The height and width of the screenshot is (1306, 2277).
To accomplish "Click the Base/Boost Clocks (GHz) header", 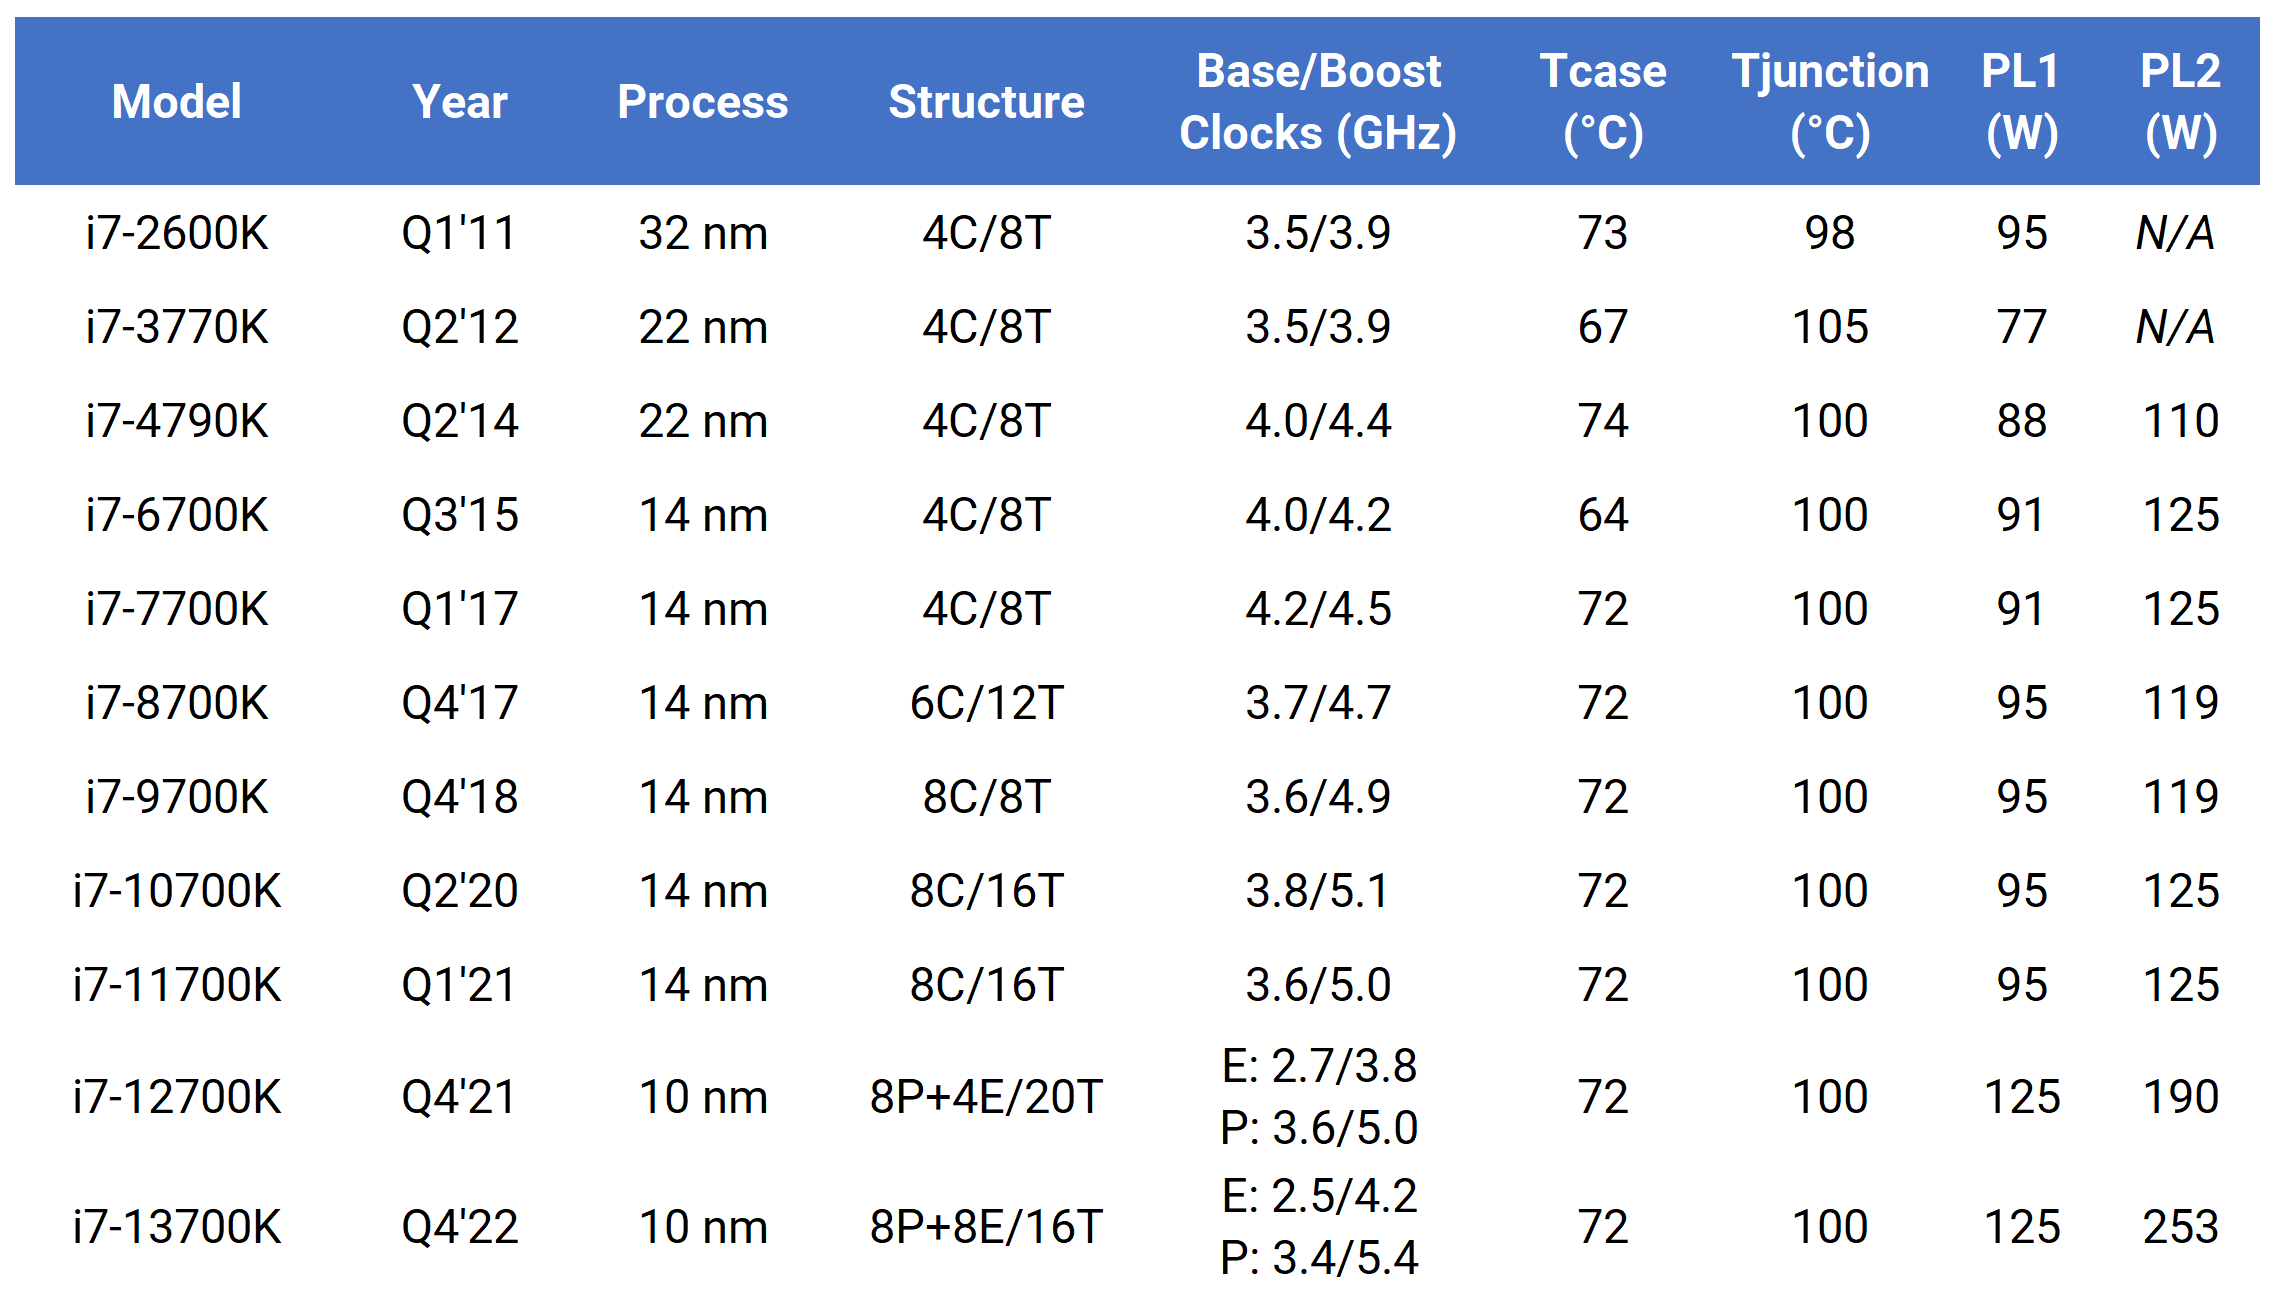I will coord(1318,102).
